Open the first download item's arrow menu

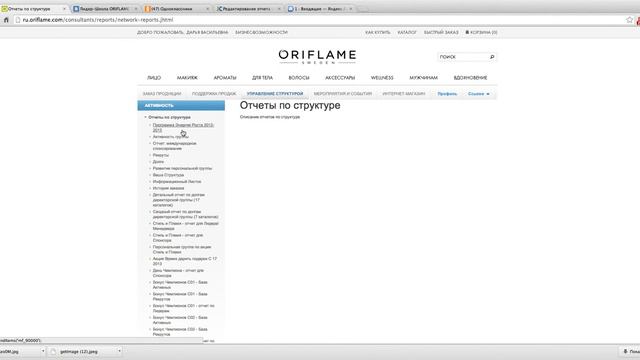pyautogui.click(x=42, y=351)
